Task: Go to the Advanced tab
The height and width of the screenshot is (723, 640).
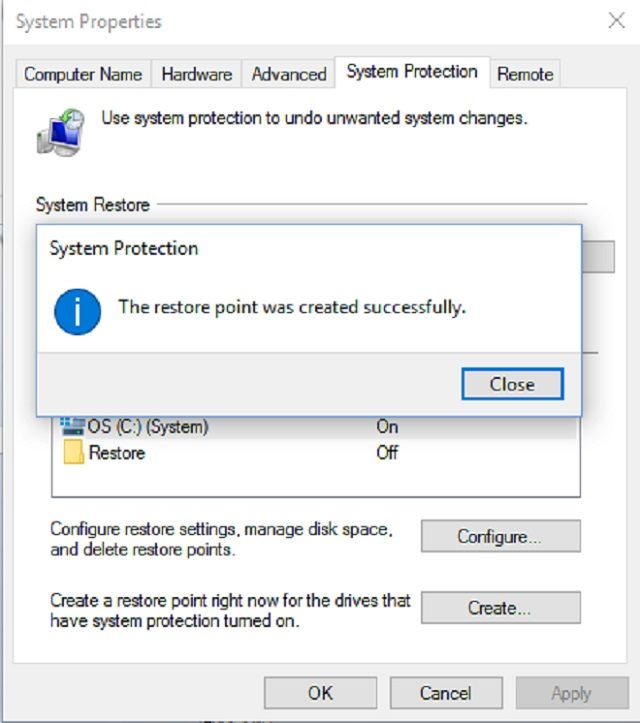Action: [x=289, y=74]
